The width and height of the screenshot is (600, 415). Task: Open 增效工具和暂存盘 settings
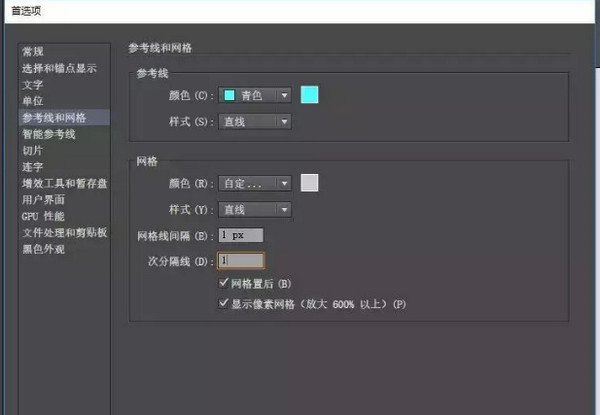(64, 183)
